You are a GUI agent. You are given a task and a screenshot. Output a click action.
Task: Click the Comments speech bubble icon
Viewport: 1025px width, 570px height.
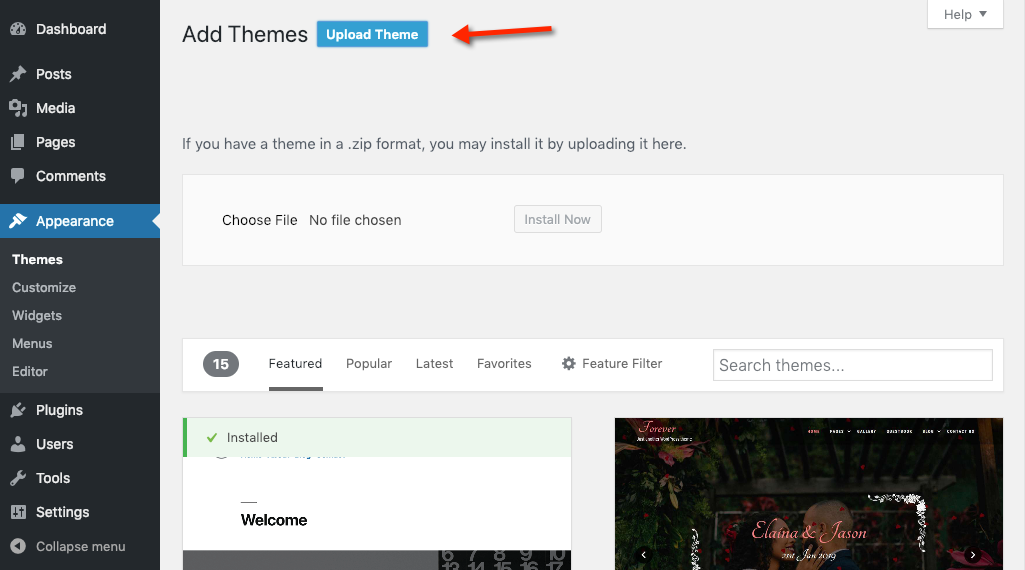18,176
